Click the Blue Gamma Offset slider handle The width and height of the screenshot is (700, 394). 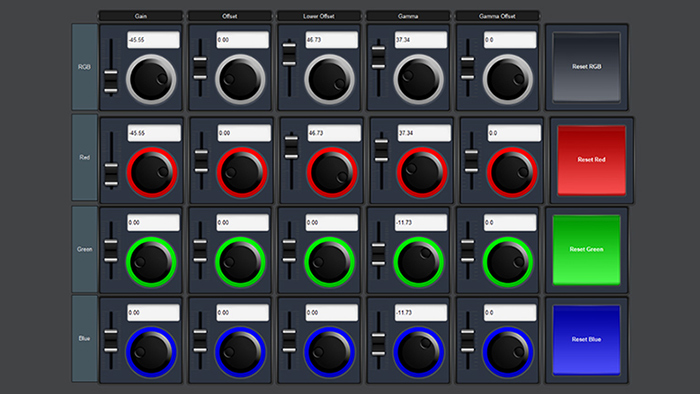click(x=467, y=341)
